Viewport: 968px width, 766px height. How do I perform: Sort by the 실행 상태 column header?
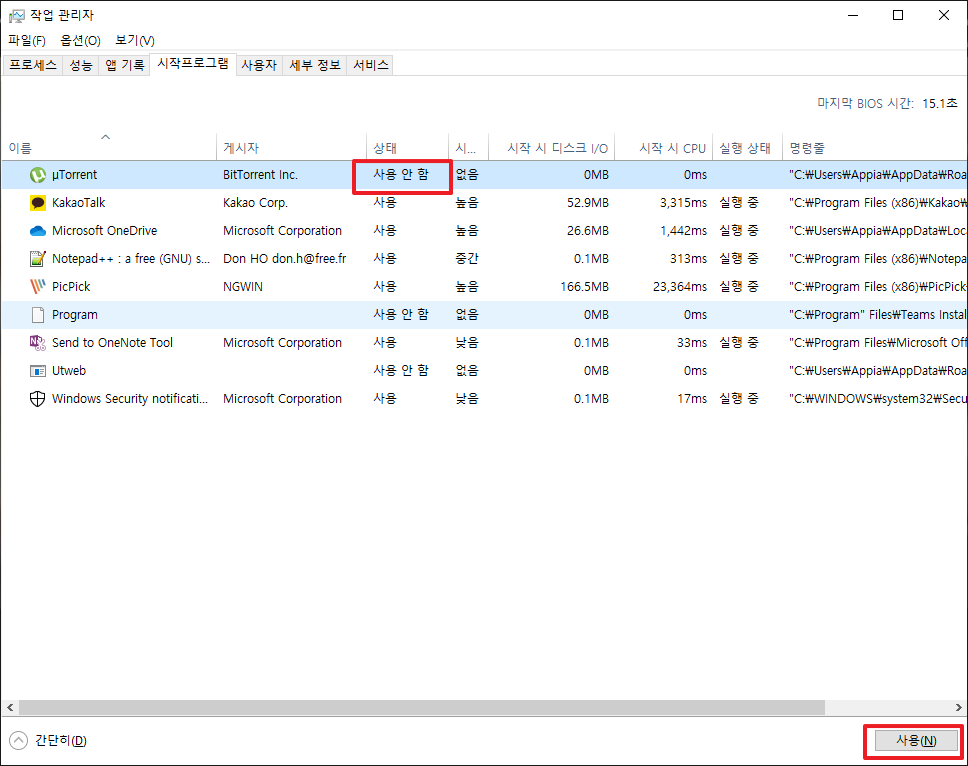(748, 148)
